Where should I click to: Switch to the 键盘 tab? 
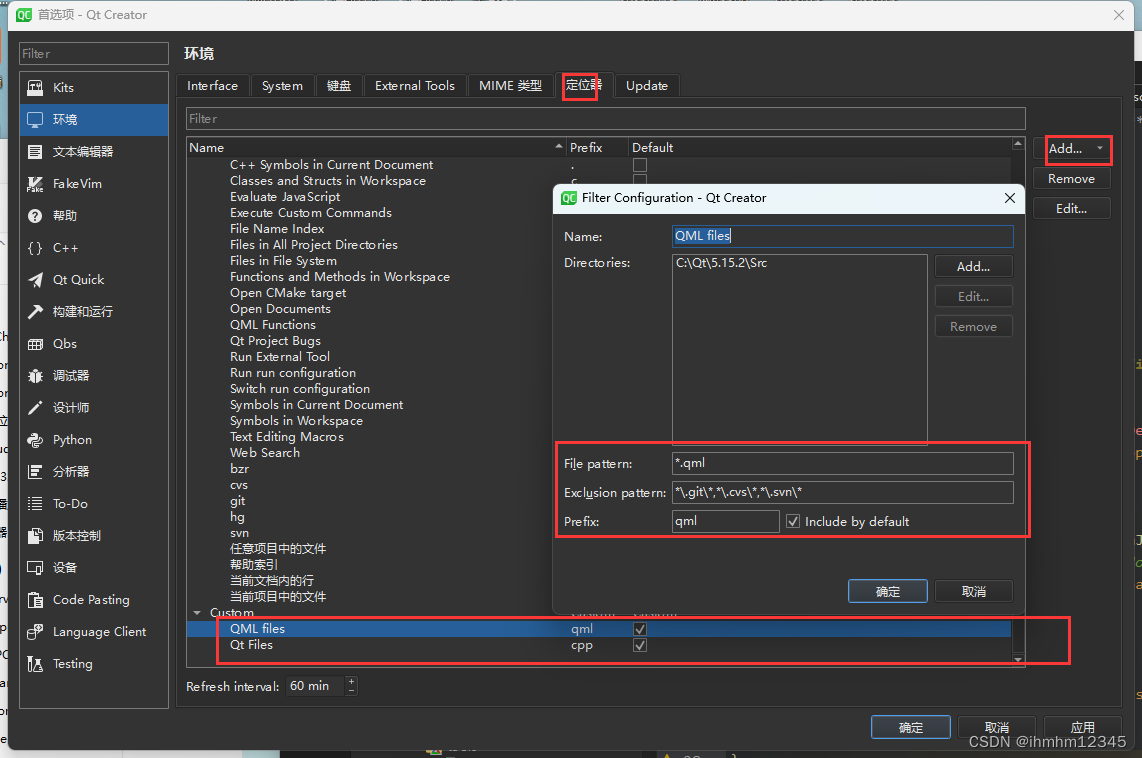339,86
